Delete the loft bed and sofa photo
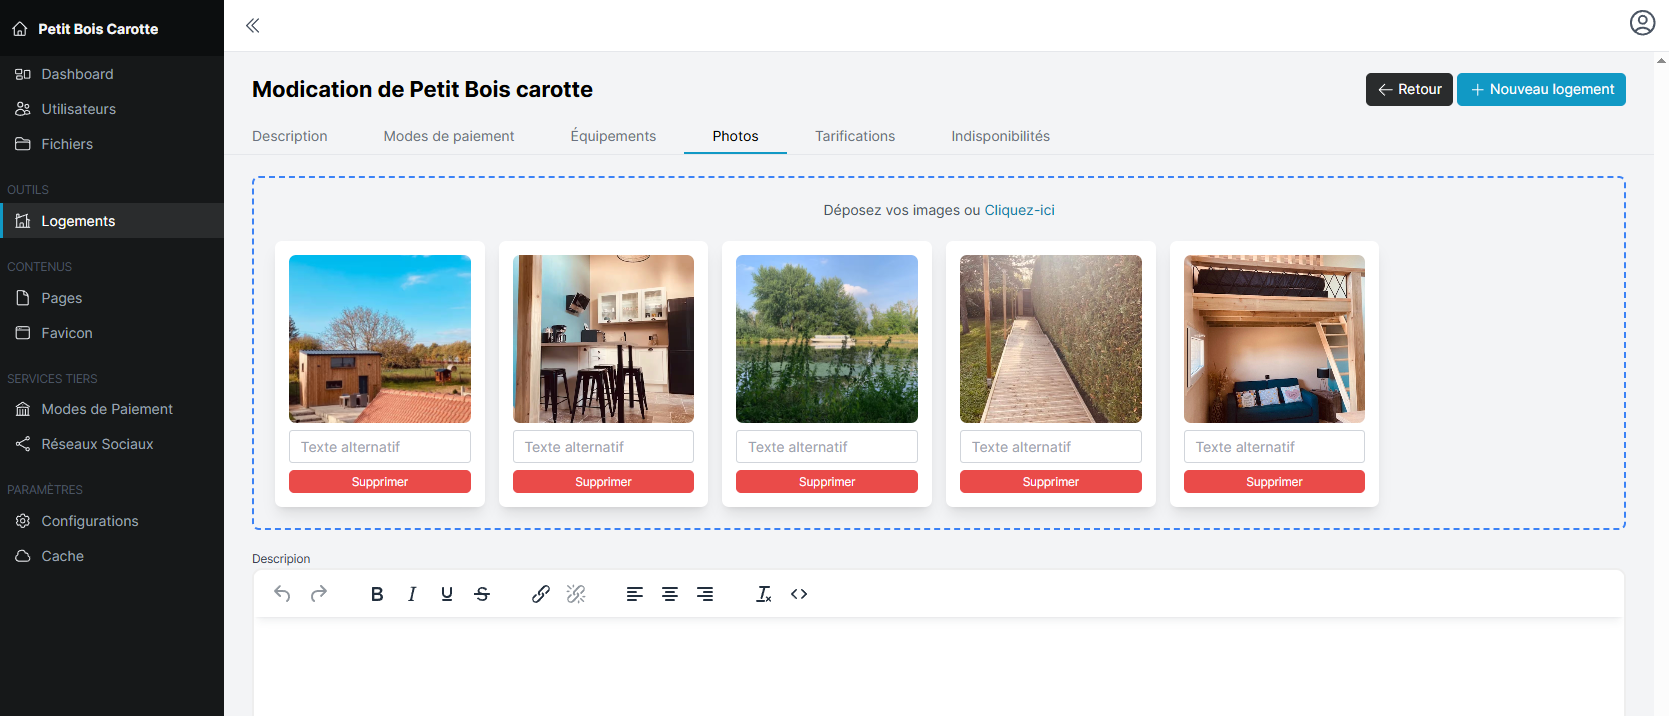The height and width of the screenshot is (716, 1669). pyautogui.click(x=1274, y=482)
